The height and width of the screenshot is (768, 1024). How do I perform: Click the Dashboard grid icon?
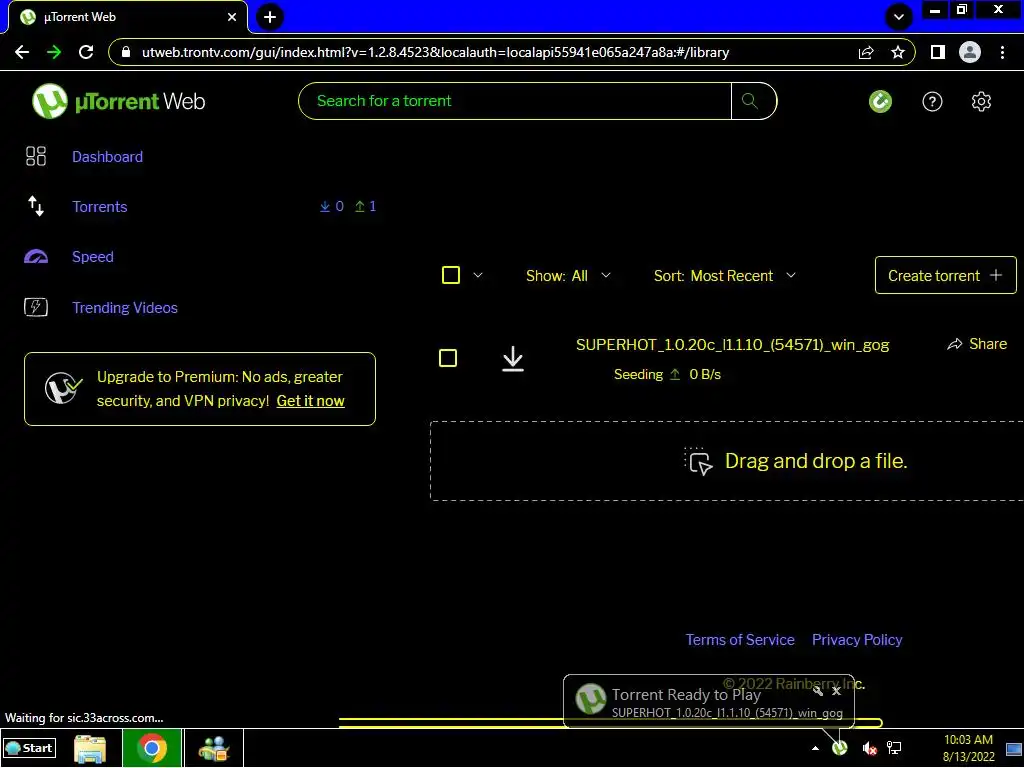(x=36, y=156)
